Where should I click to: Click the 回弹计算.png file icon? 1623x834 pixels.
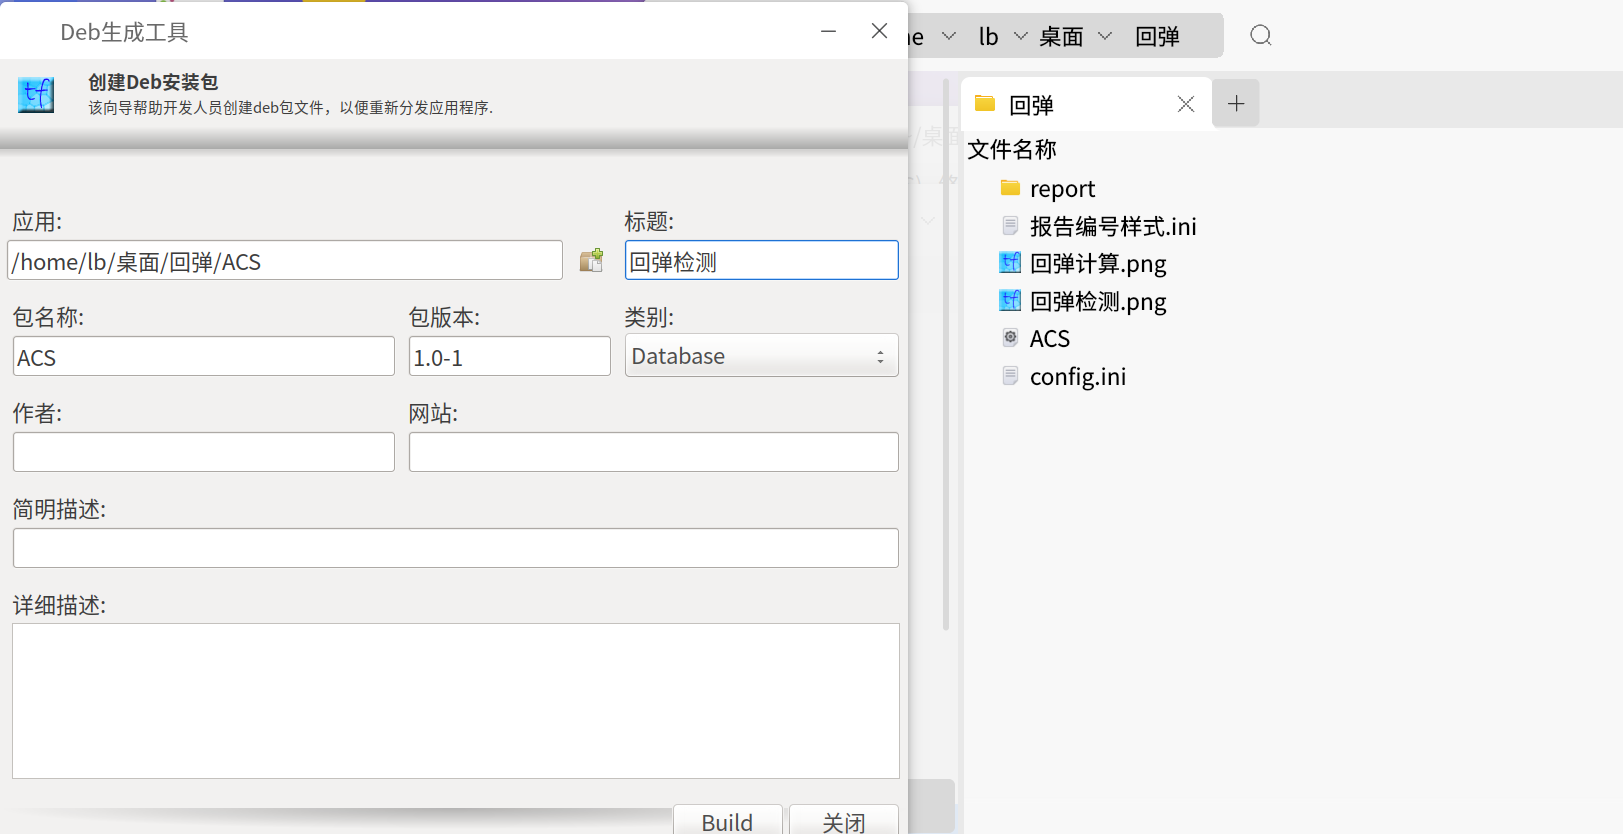[1010, 263]
